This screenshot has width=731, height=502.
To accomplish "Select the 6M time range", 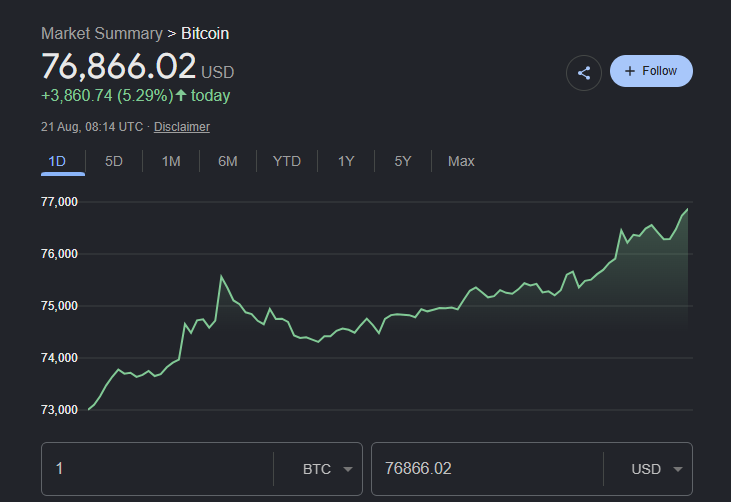I will coord(228,161).
